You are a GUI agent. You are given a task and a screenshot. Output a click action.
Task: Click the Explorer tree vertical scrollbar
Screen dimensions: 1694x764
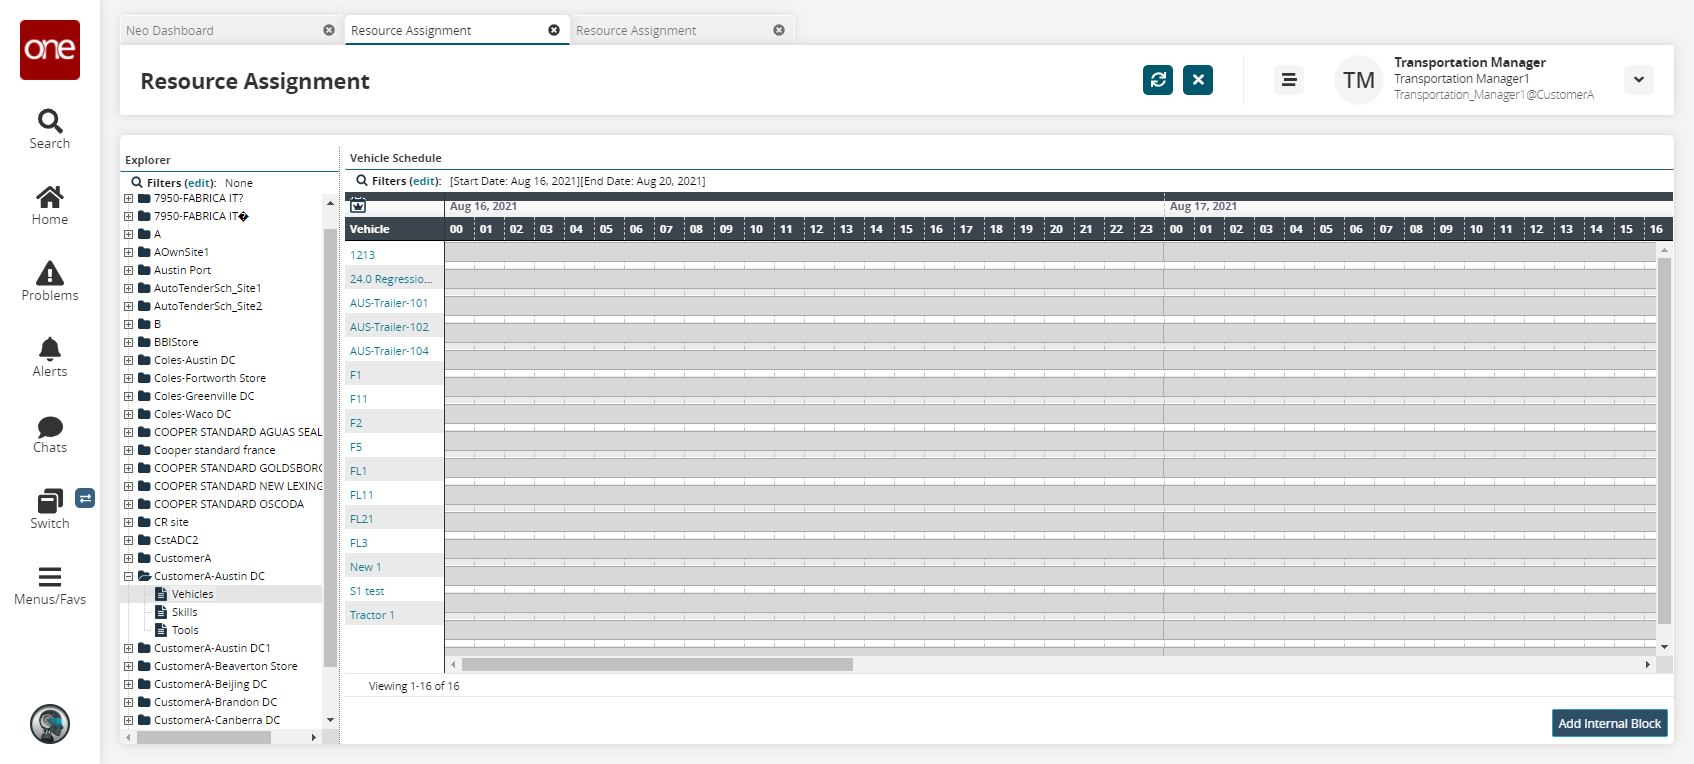[x=331, y=448]
